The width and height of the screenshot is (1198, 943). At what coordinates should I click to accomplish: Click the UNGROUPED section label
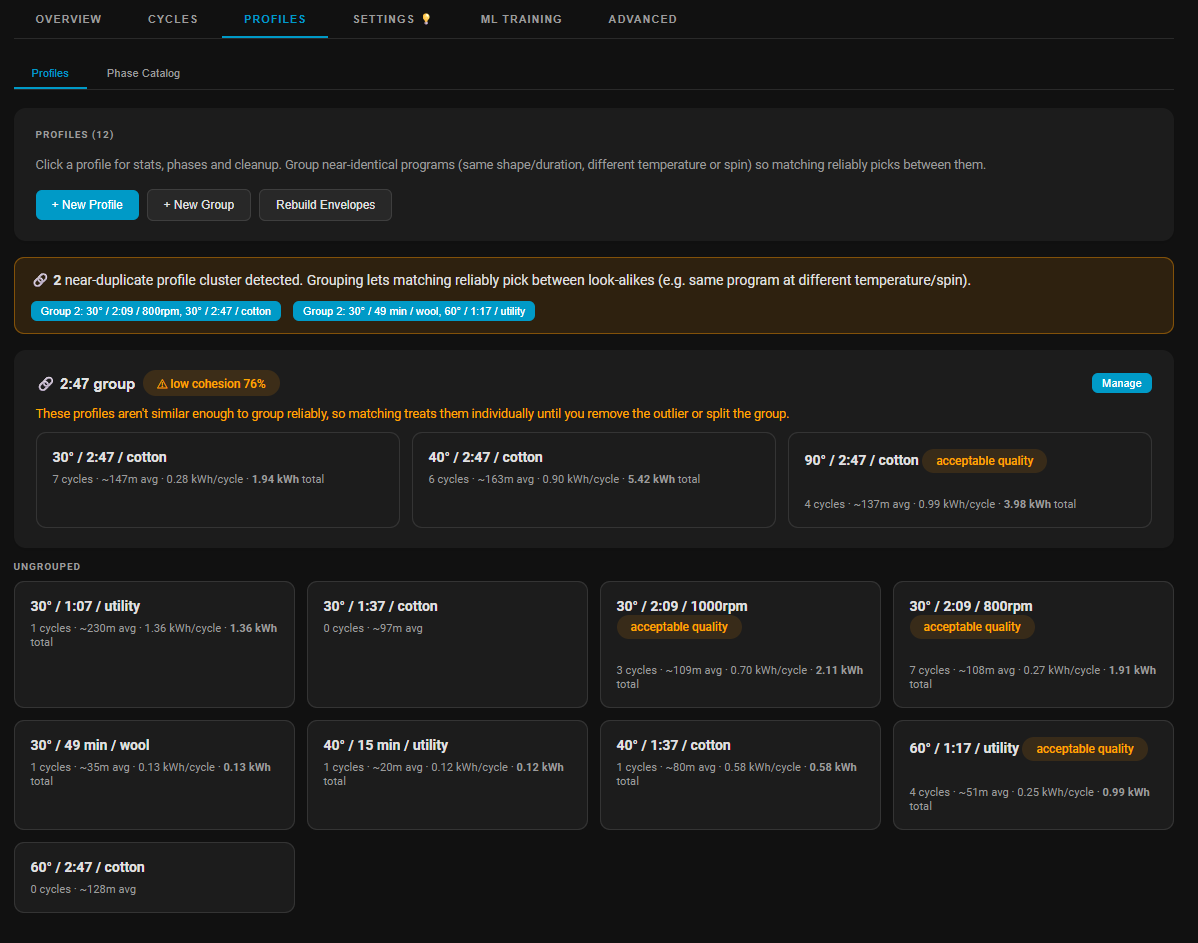click(47, 566)
